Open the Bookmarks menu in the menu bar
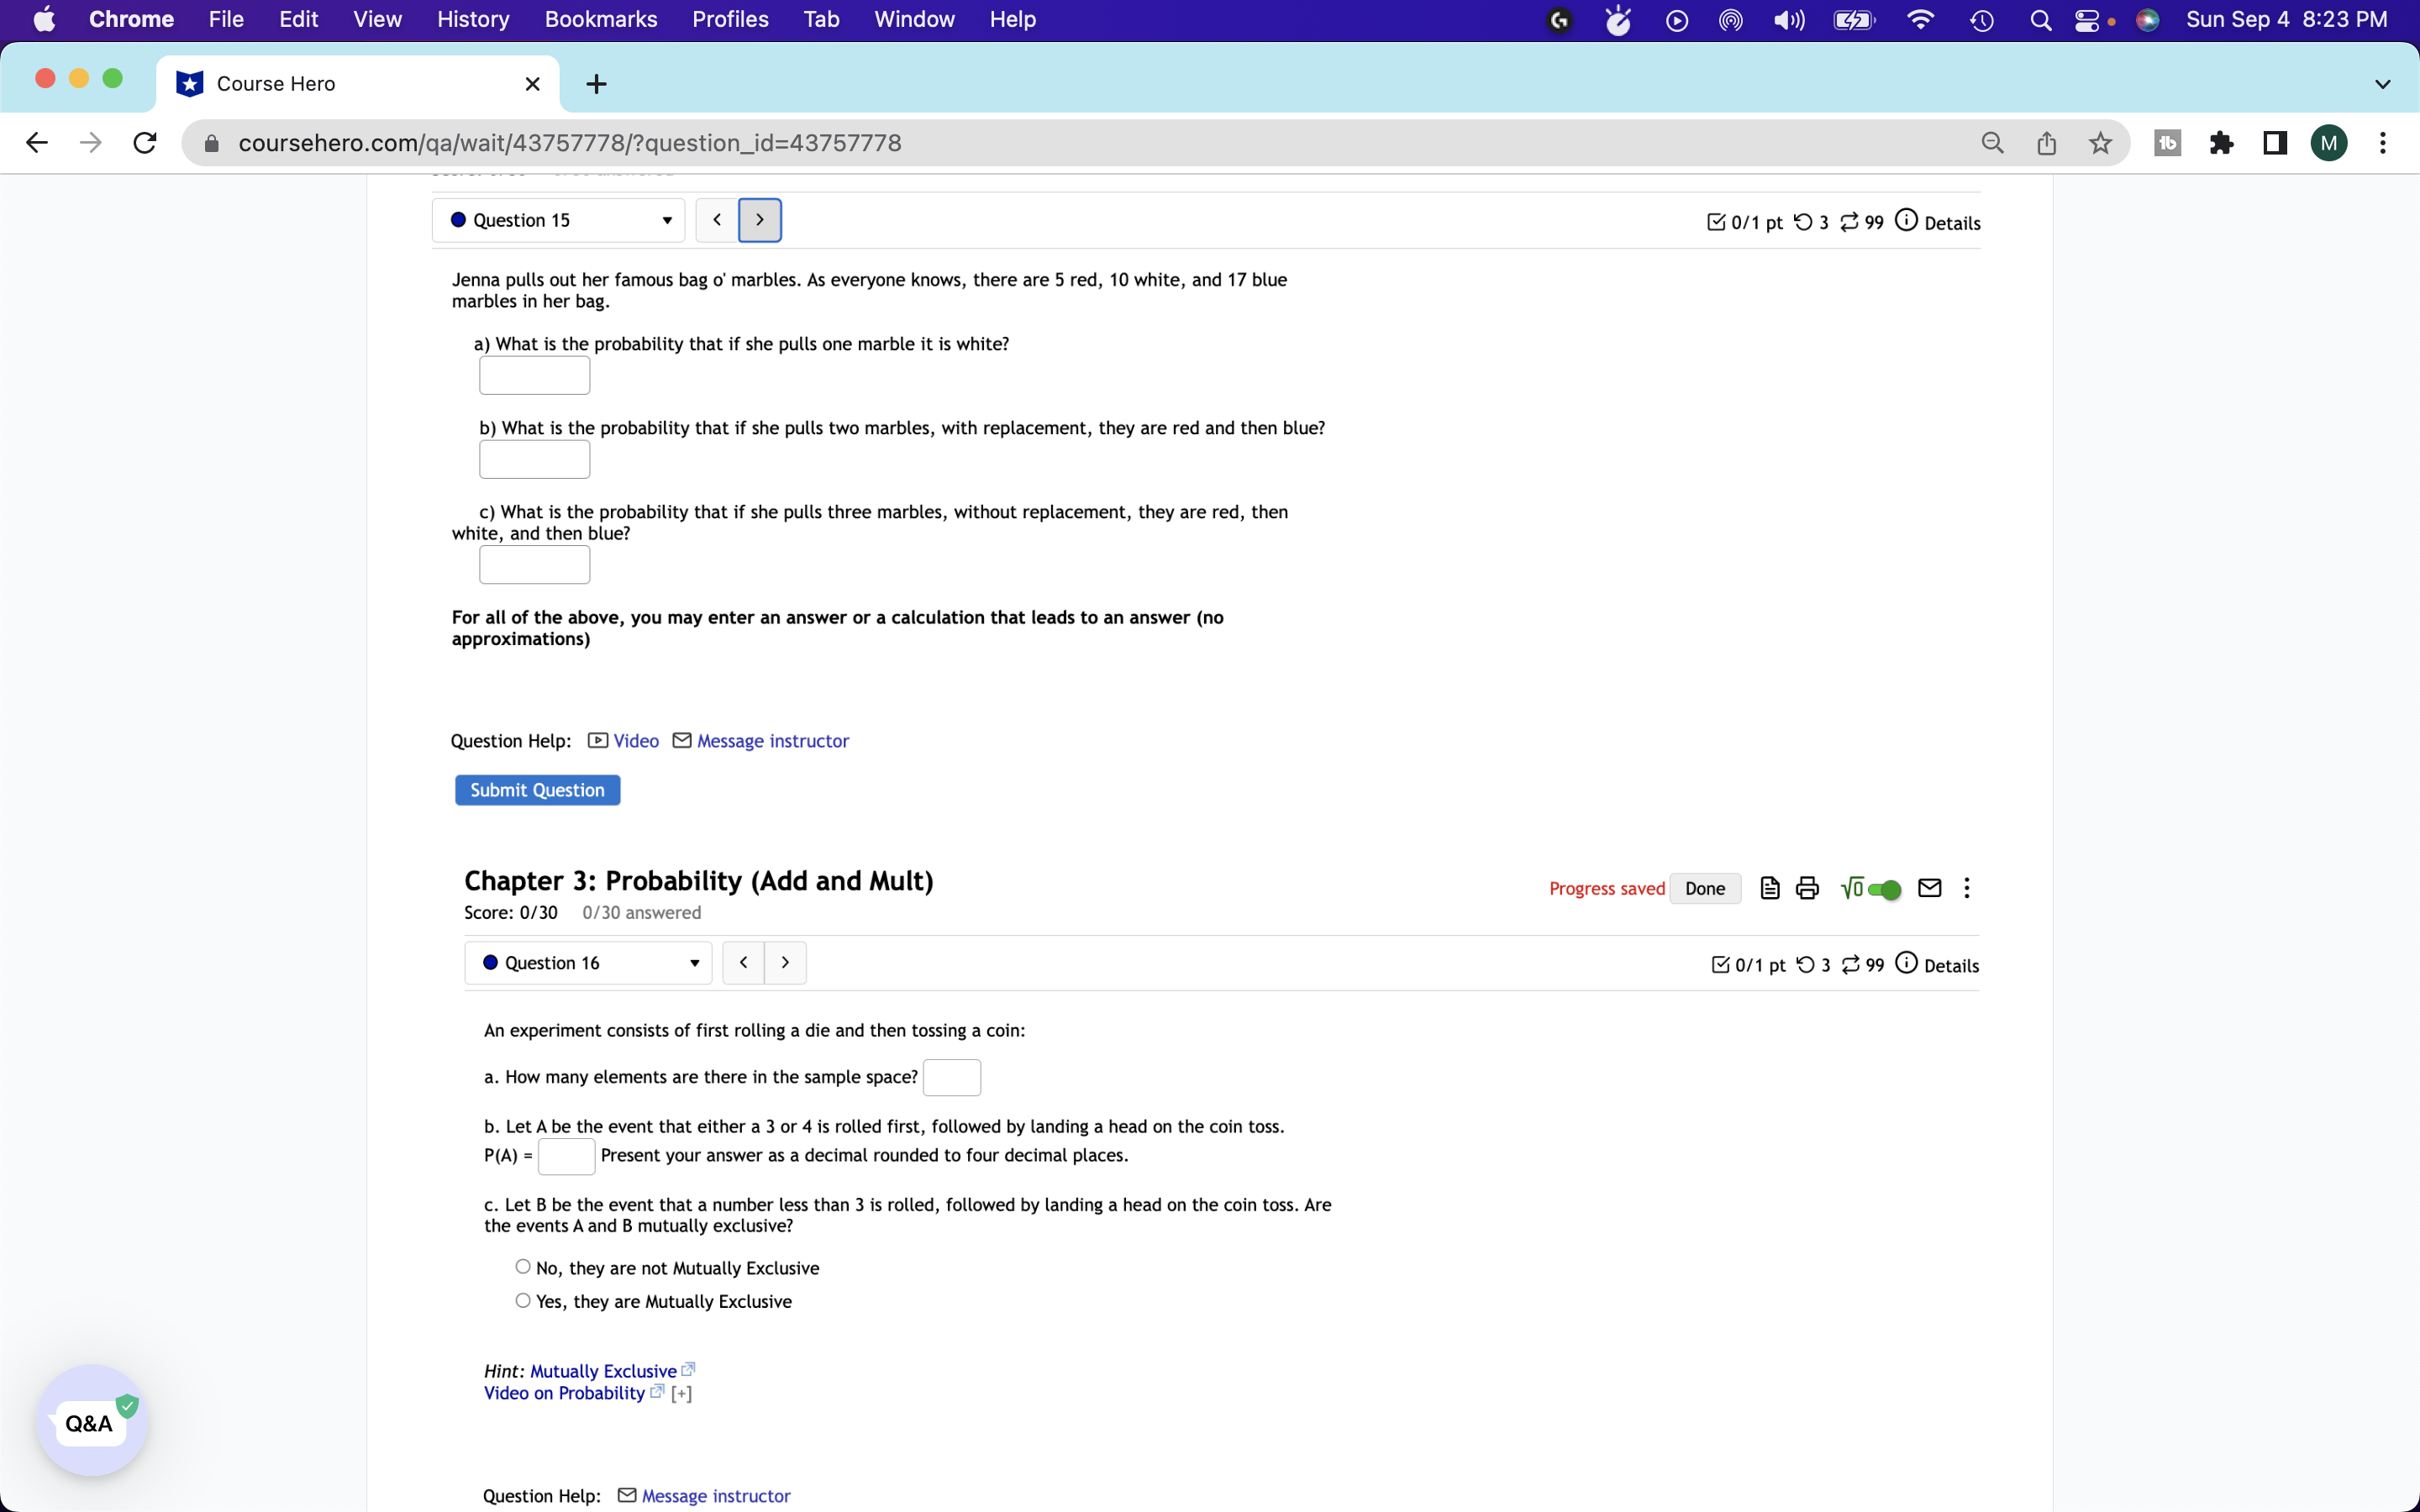Image resolution: width=2420 pixels, height=1512 pixels. [x=600, y=19]
